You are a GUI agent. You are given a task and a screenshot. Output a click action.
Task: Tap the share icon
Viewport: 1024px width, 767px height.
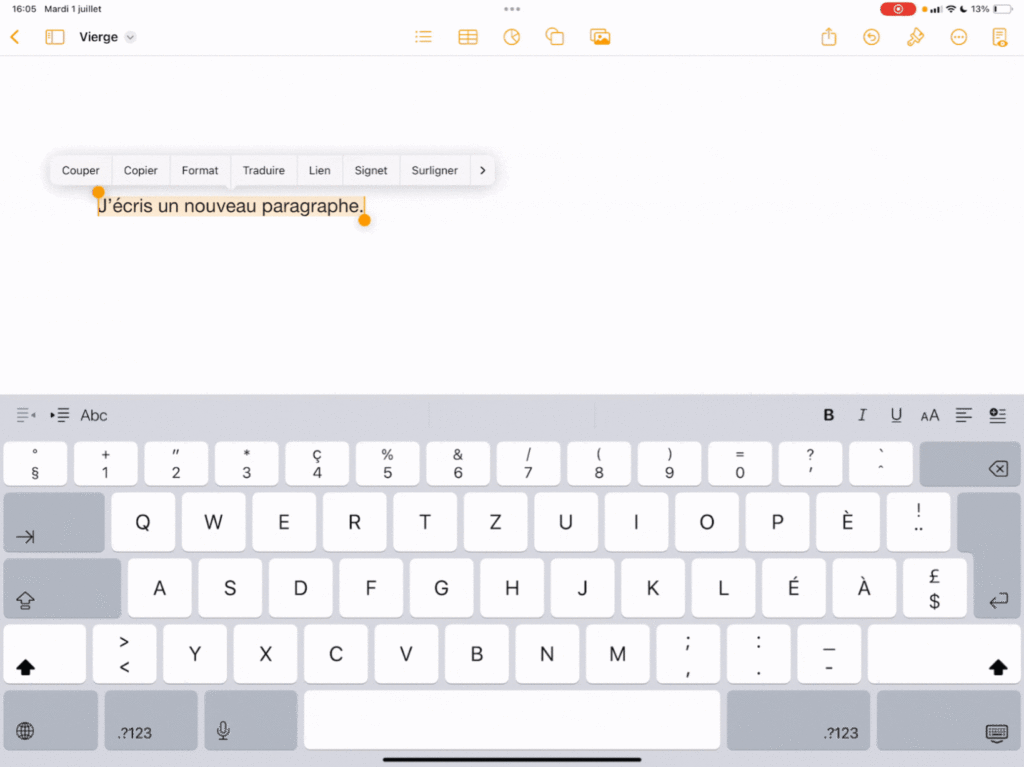[829, 37]
